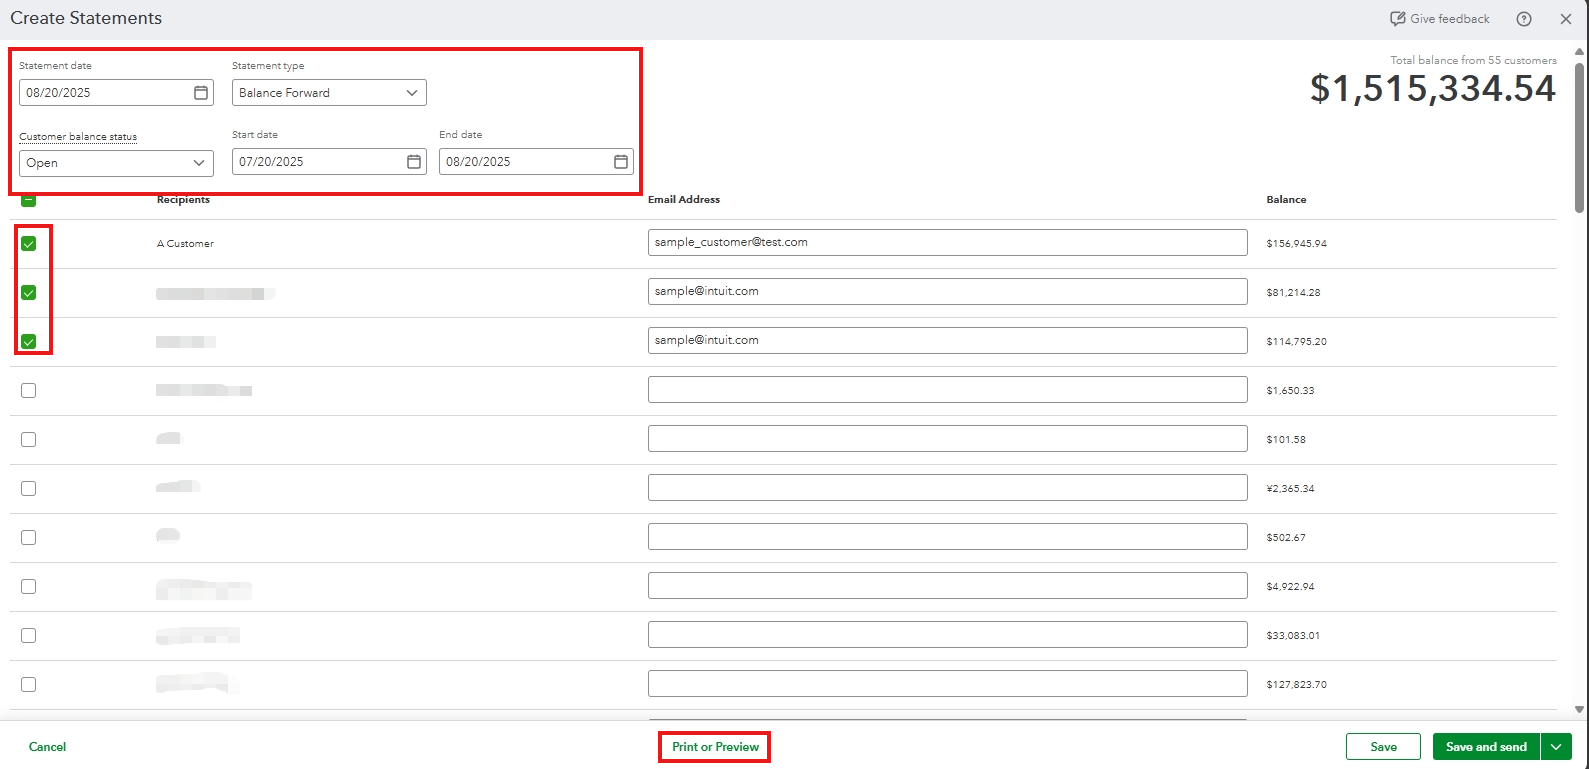Click the Give feedback icon

coord(1398,19)
